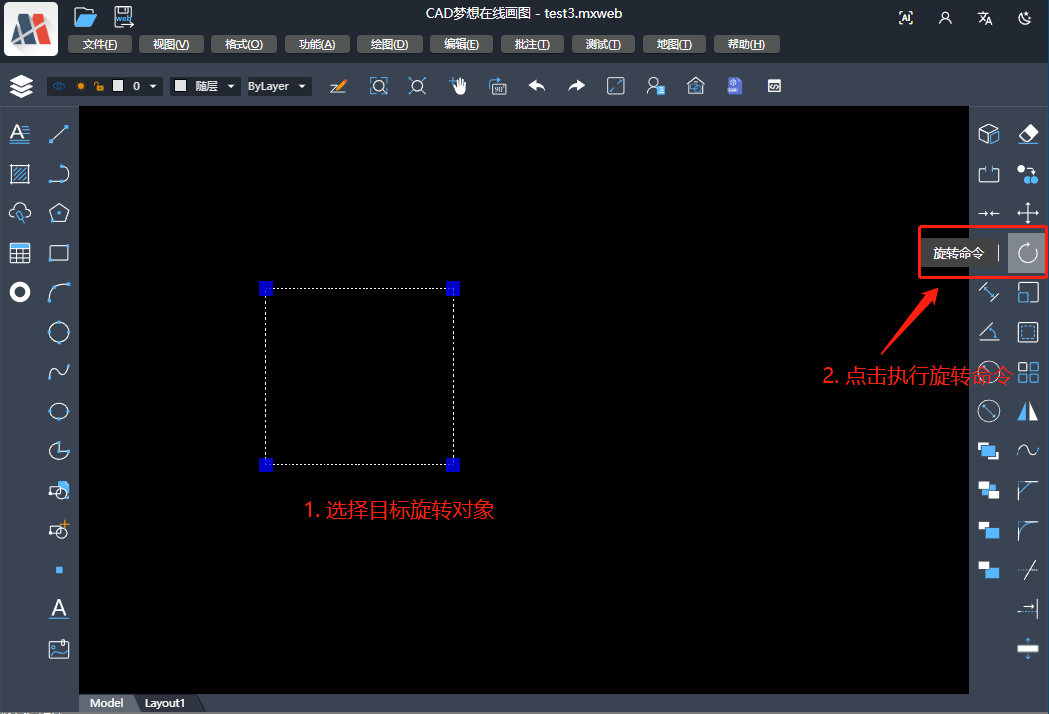Open the 文件(F) menu
Image resolution: width=1049 pixels, height=714 pixels.
99,44
